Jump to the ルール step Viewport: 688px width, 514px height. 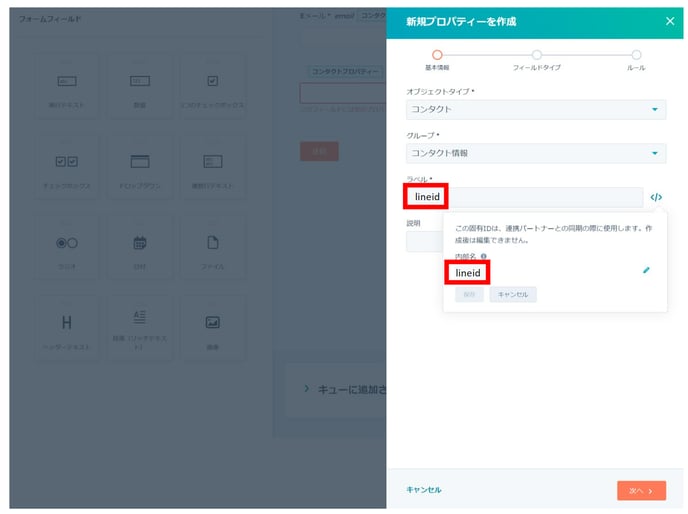pyautogui.click(x=636, y=55)
